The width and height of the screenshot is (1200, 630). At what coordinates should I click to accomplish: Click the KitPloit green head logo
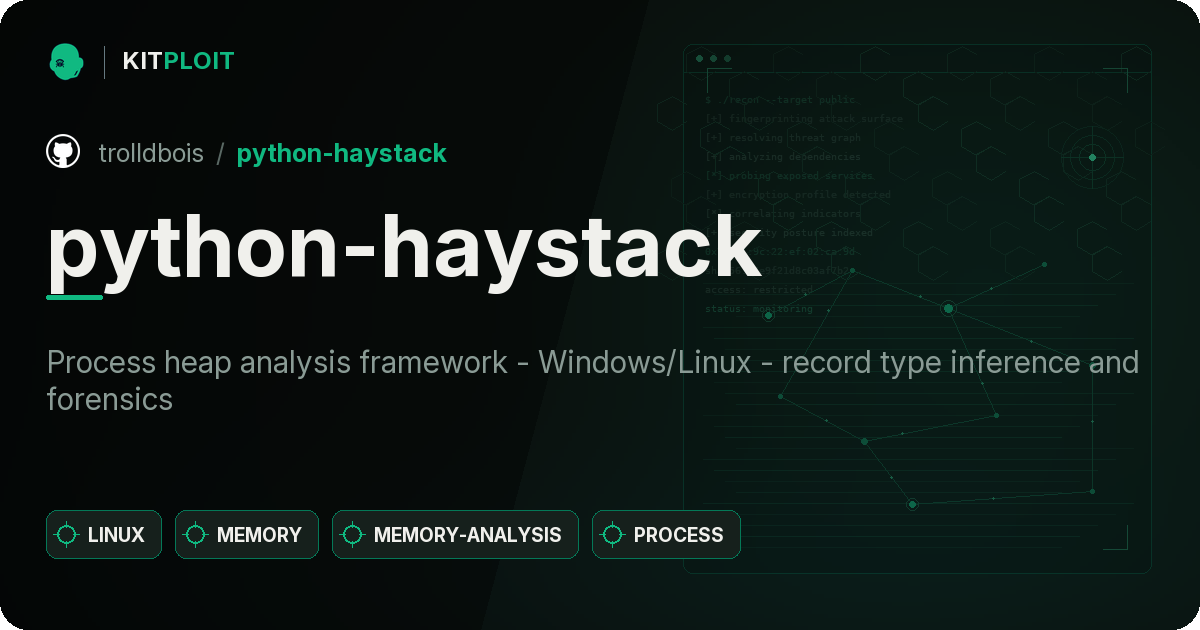(x=66, y=61)
